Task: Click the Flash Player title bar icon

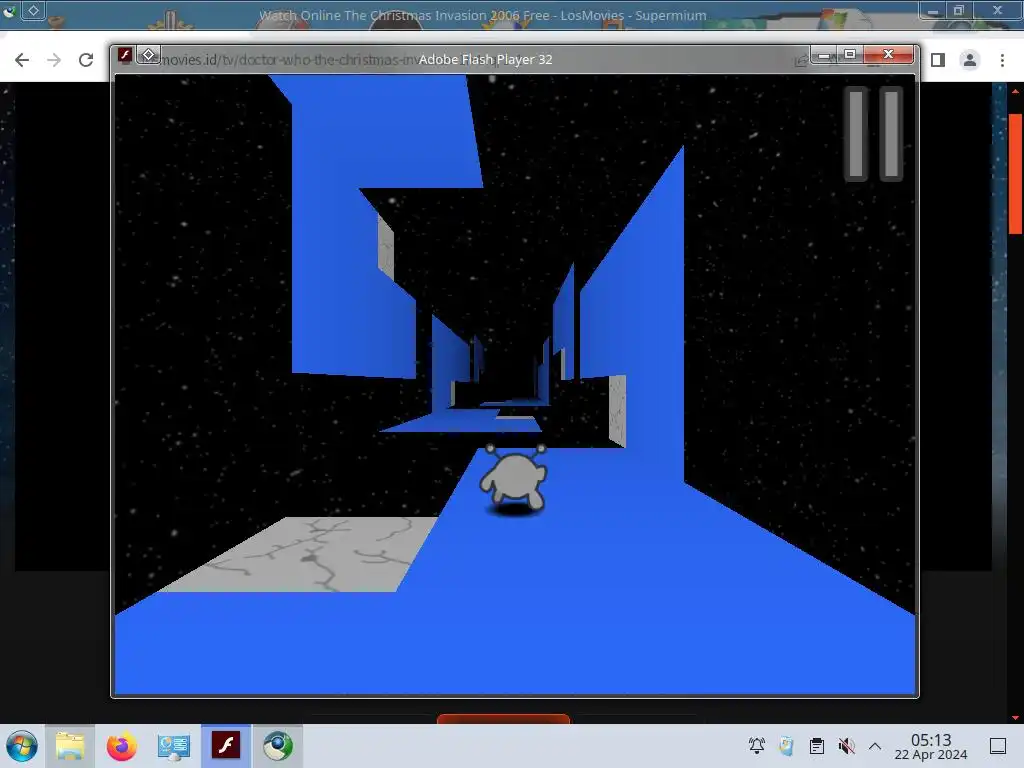Action: [125, 55]
